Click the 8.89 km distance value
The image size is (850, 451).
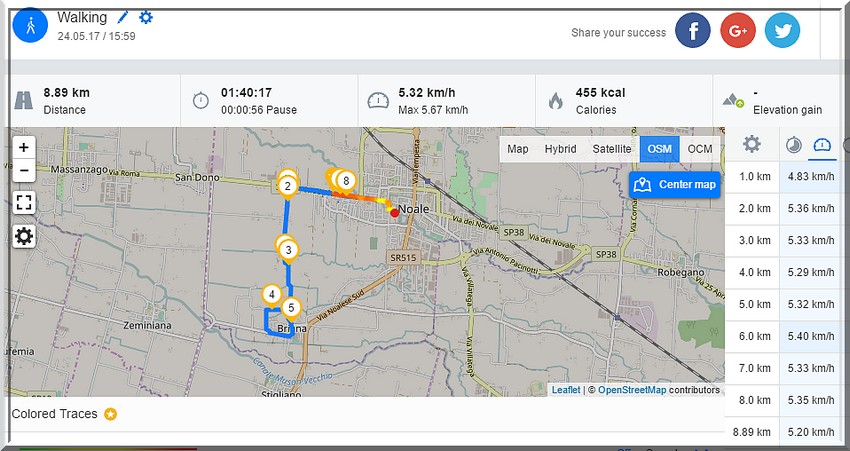[x=67, y=93]
